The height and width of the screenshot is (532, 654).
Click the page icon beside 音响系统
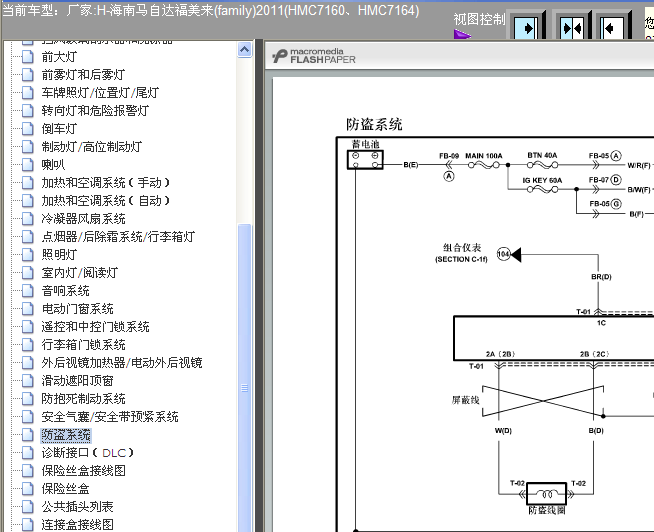pyautogui.click(x=28, y=290)
